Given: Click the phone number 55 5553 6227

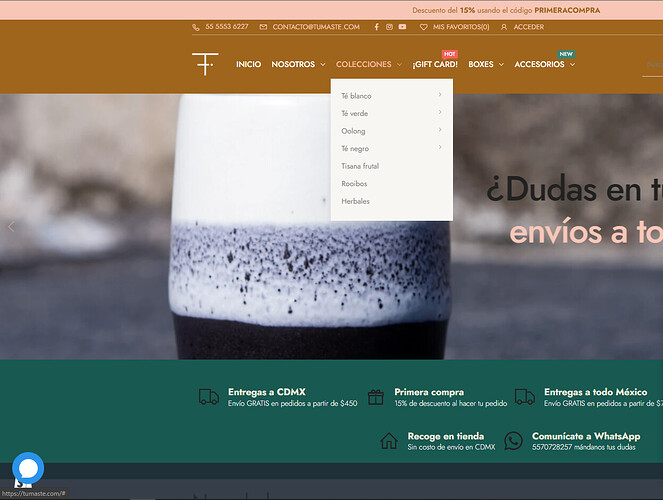Looking at the screenshot, I should (x=227, y=27).
